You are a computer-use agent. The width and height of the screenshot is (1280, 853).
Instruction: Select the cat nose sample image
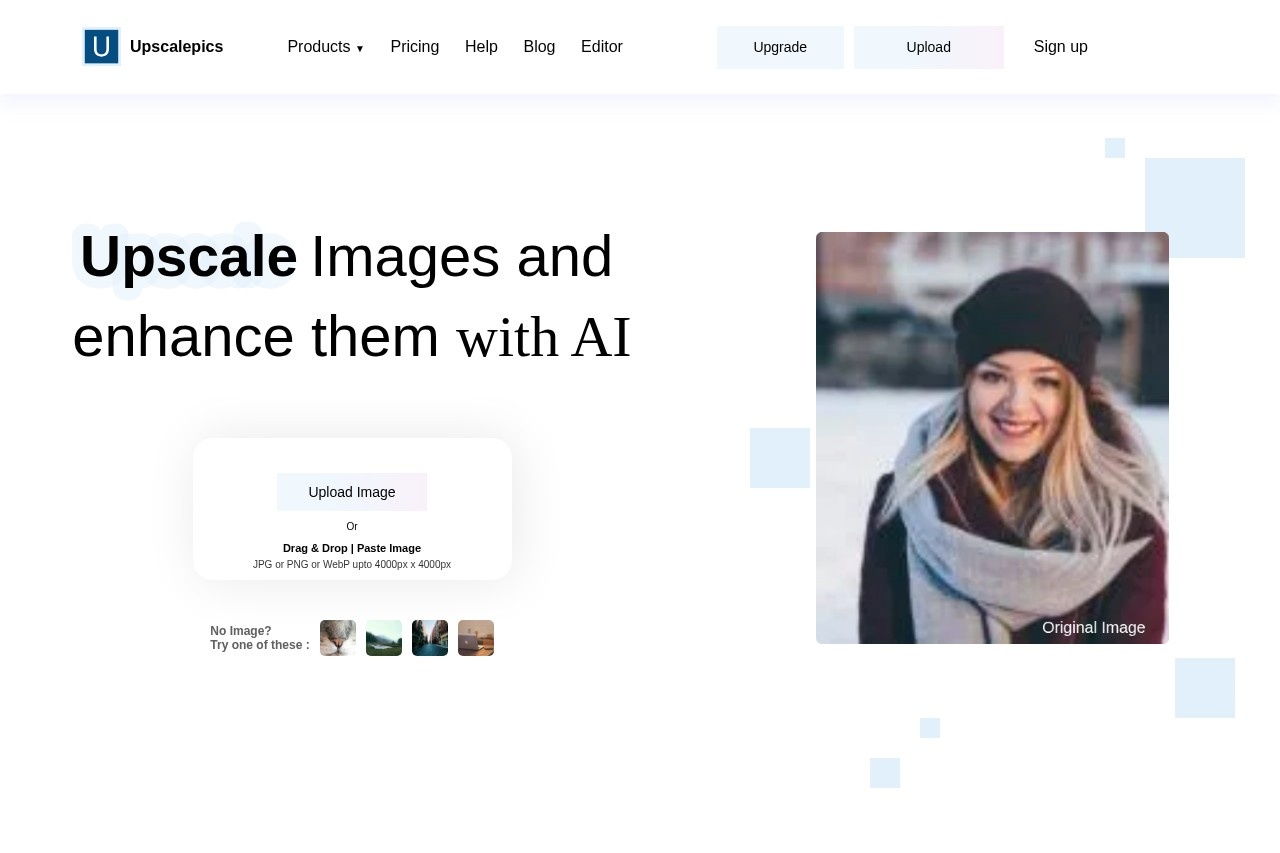338,638
